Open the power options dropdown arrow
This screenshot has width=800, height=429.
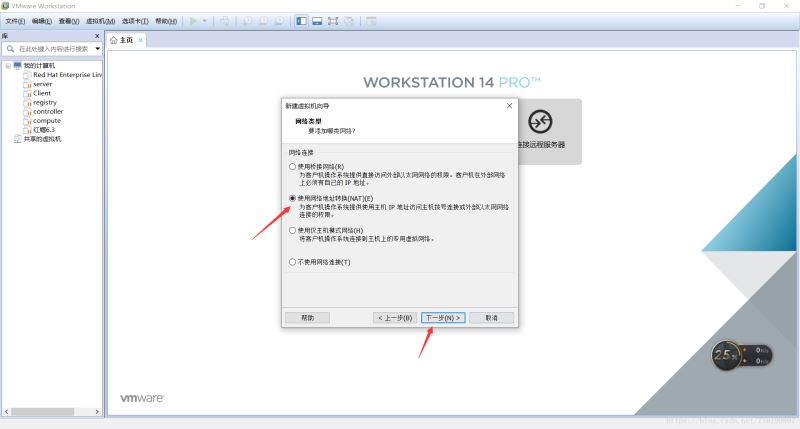tap(206, 20)
